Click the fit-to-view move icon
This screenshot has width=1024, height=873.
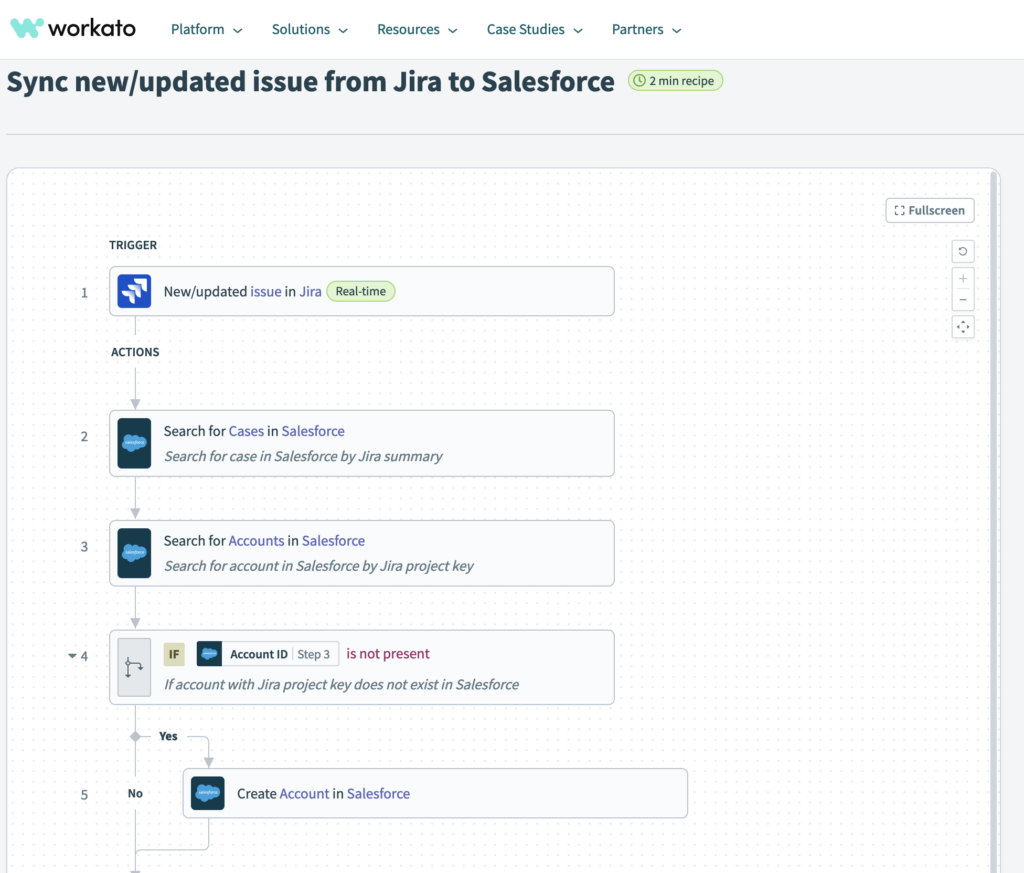click(963, 327)
